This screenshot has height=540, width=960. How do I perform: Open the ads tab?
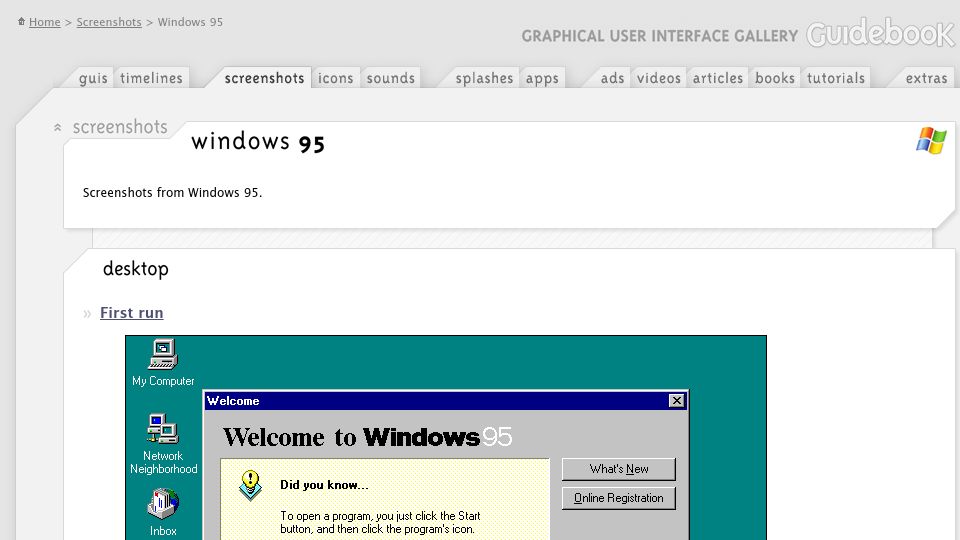tap(612, 78)
